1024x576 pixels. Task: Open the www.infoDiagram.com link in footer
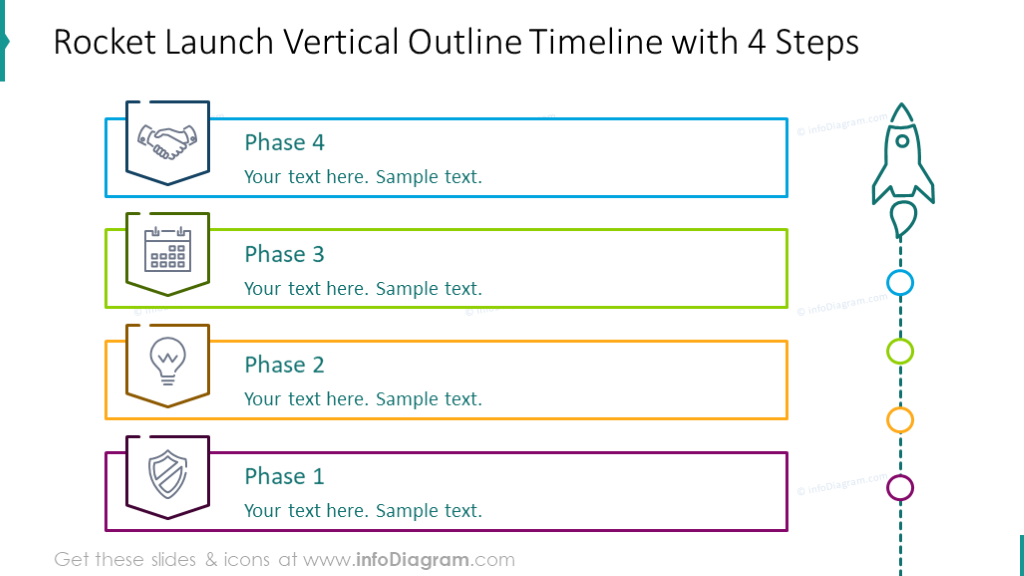point(409,560)
